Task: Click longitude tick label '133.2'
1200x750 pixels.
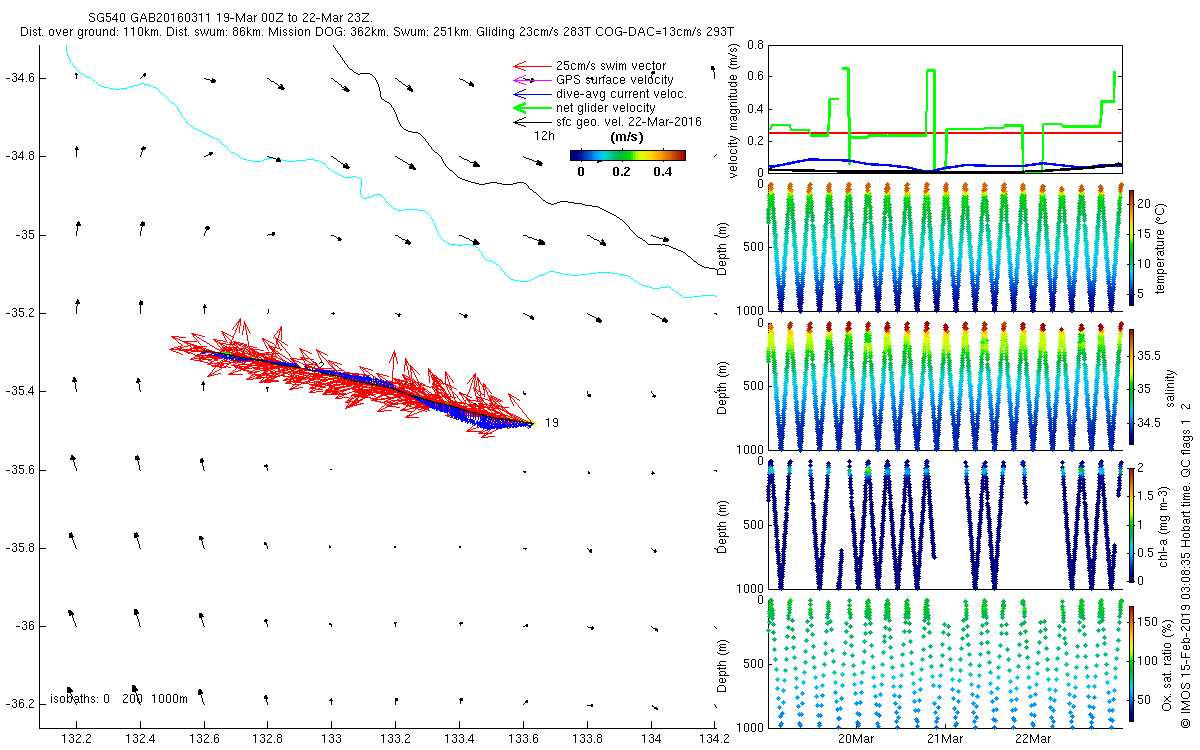Action: [x=396, y=738]
